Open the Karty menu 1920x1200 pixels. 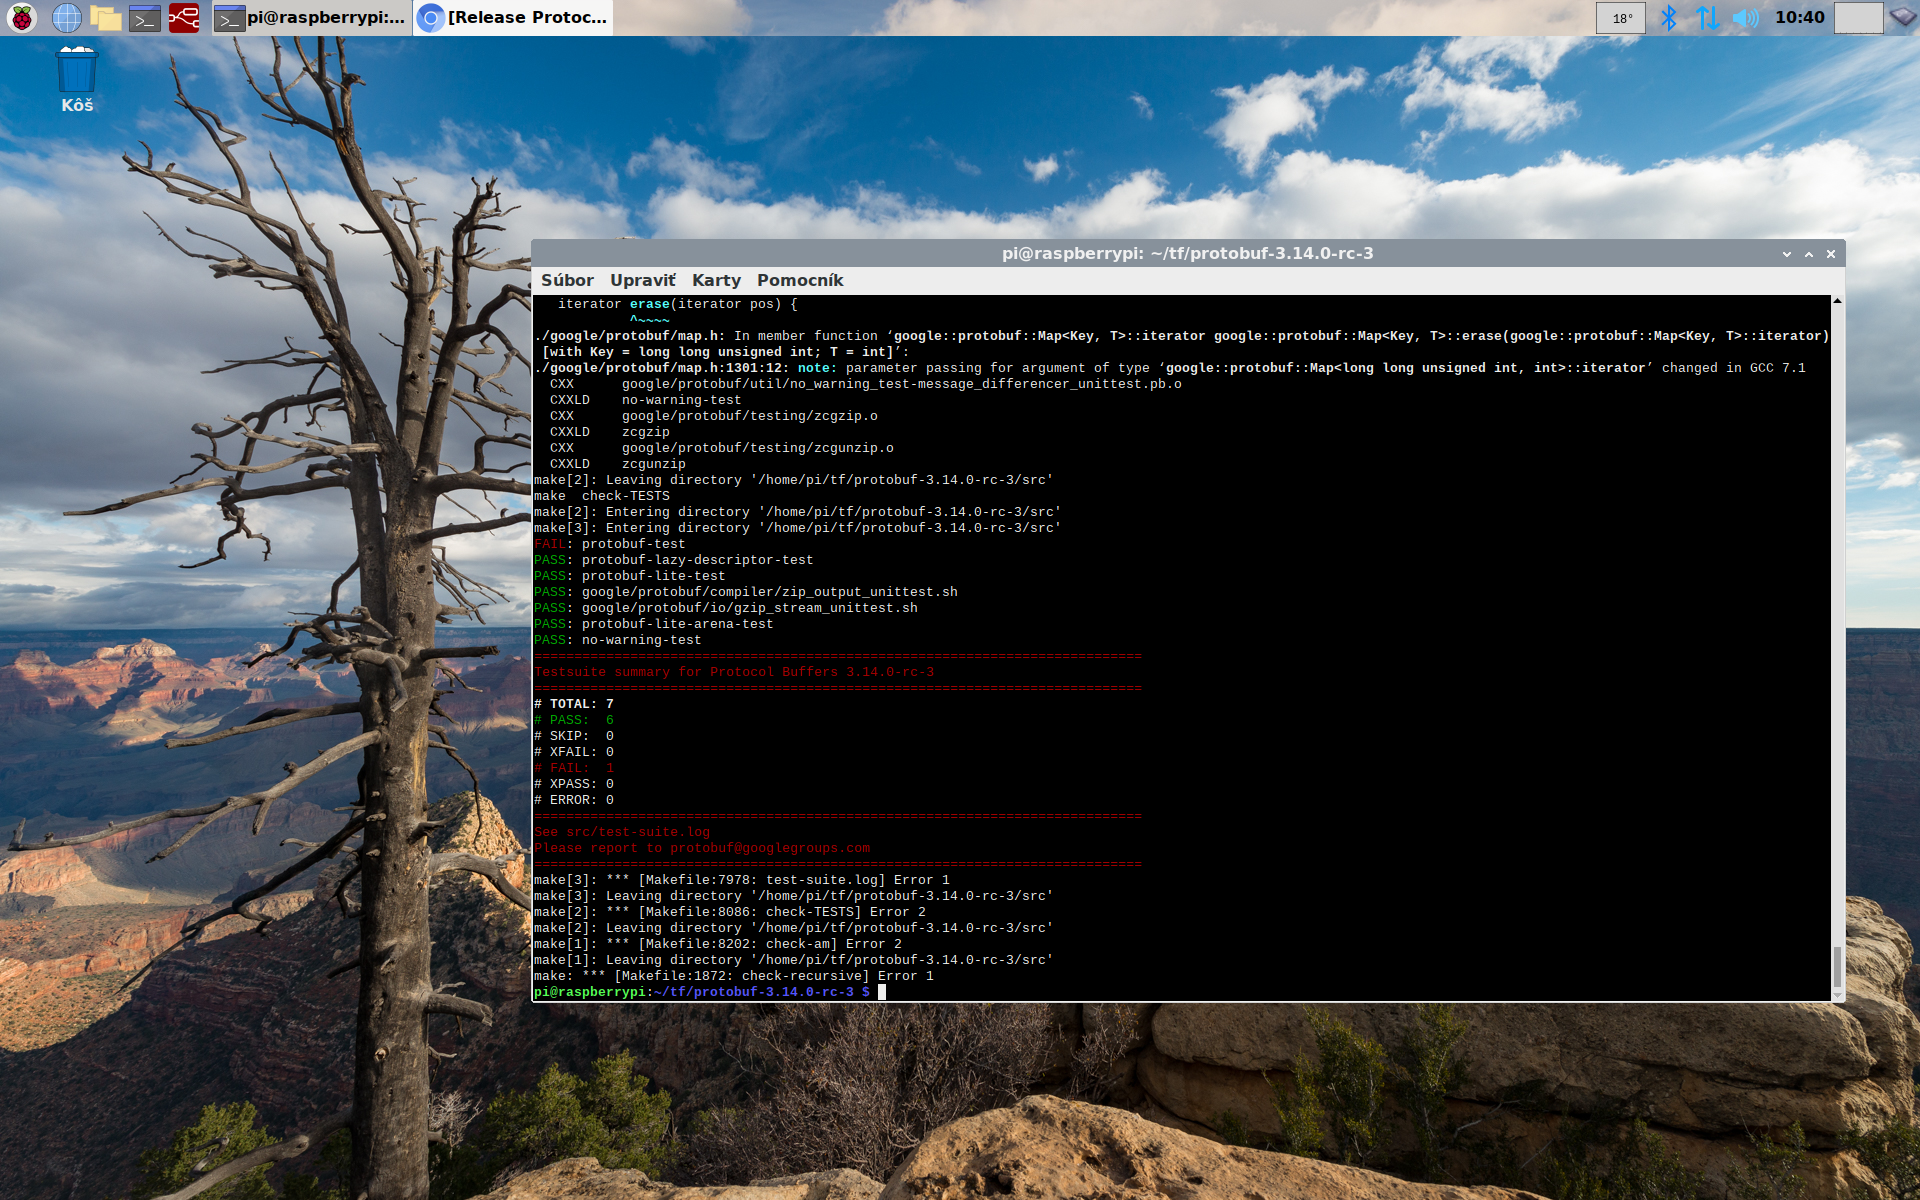point(716,280)
